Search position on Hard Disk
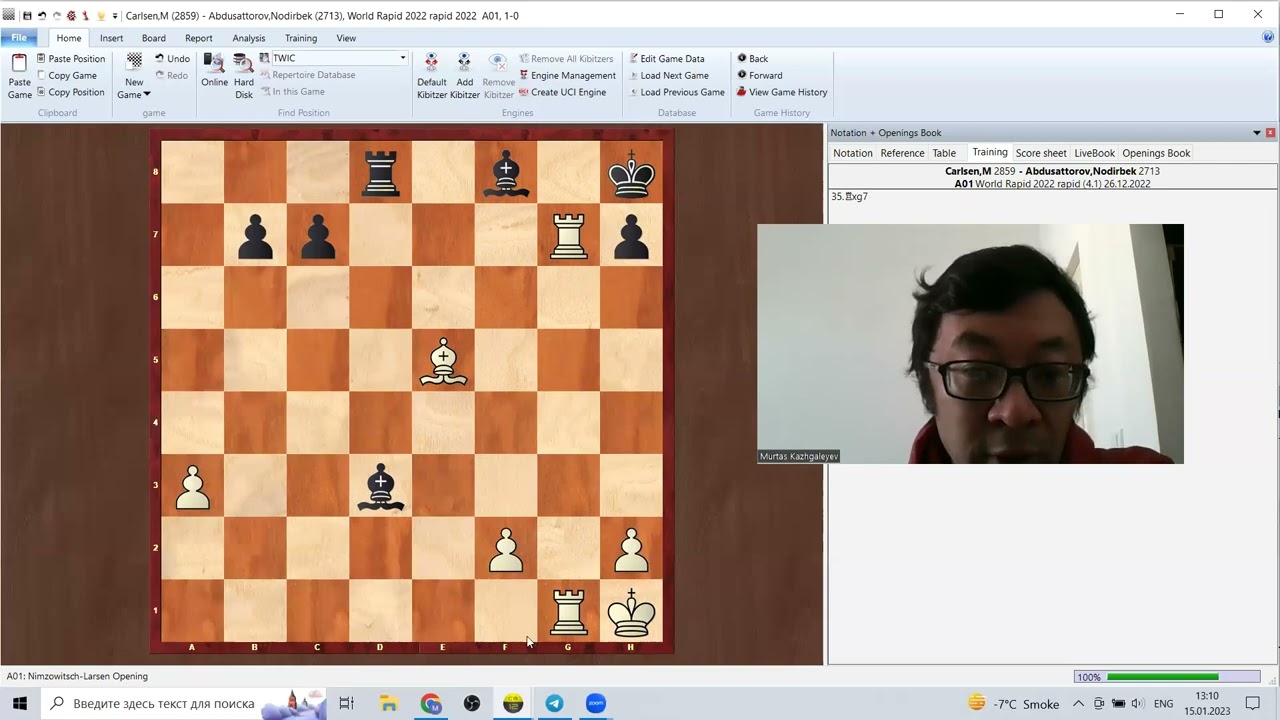This screenshot has height=720, width=1280. pos(244,76)
